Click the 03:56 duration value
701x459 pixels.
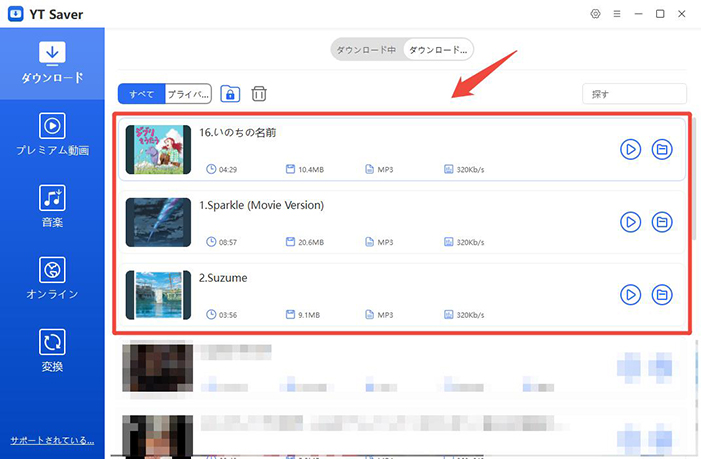coord(228,315)
